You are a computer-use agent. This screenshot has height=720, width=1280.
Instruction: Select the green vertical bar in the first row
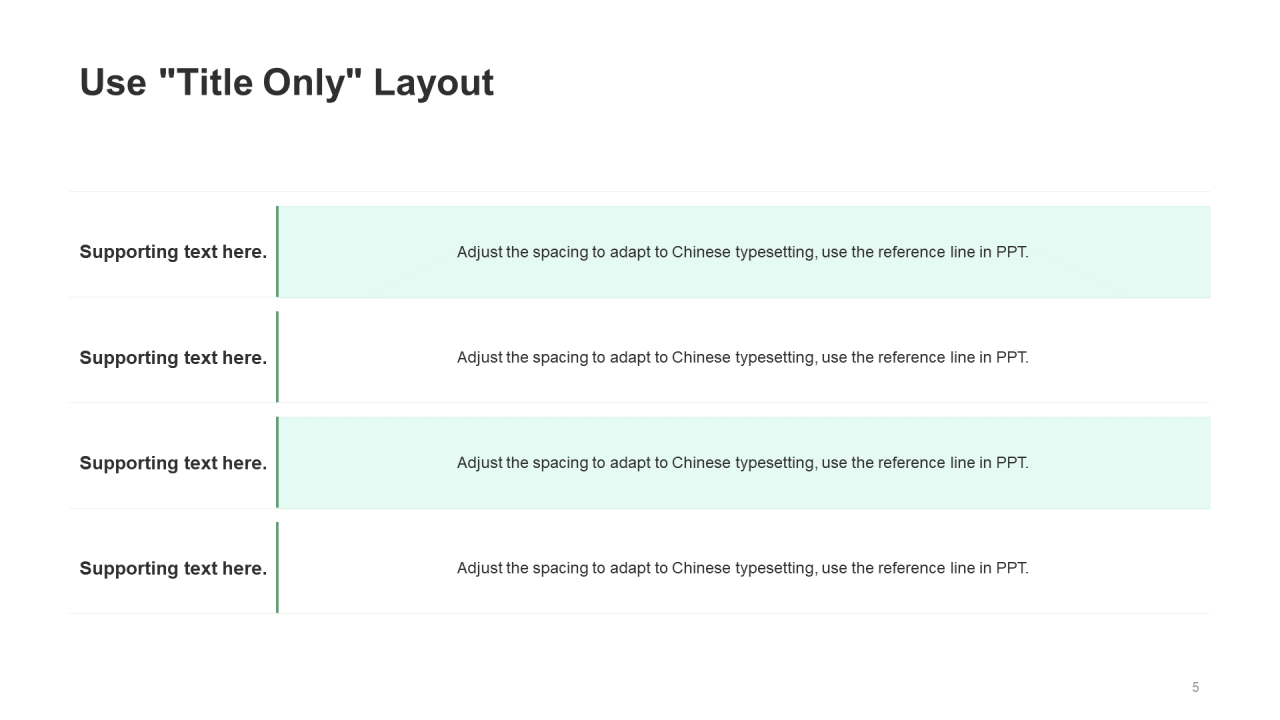coord(277,252)
